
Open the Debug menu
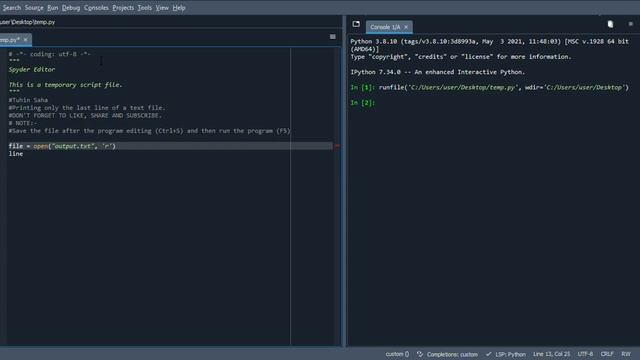pyautogui.click(x=71, y=8)
